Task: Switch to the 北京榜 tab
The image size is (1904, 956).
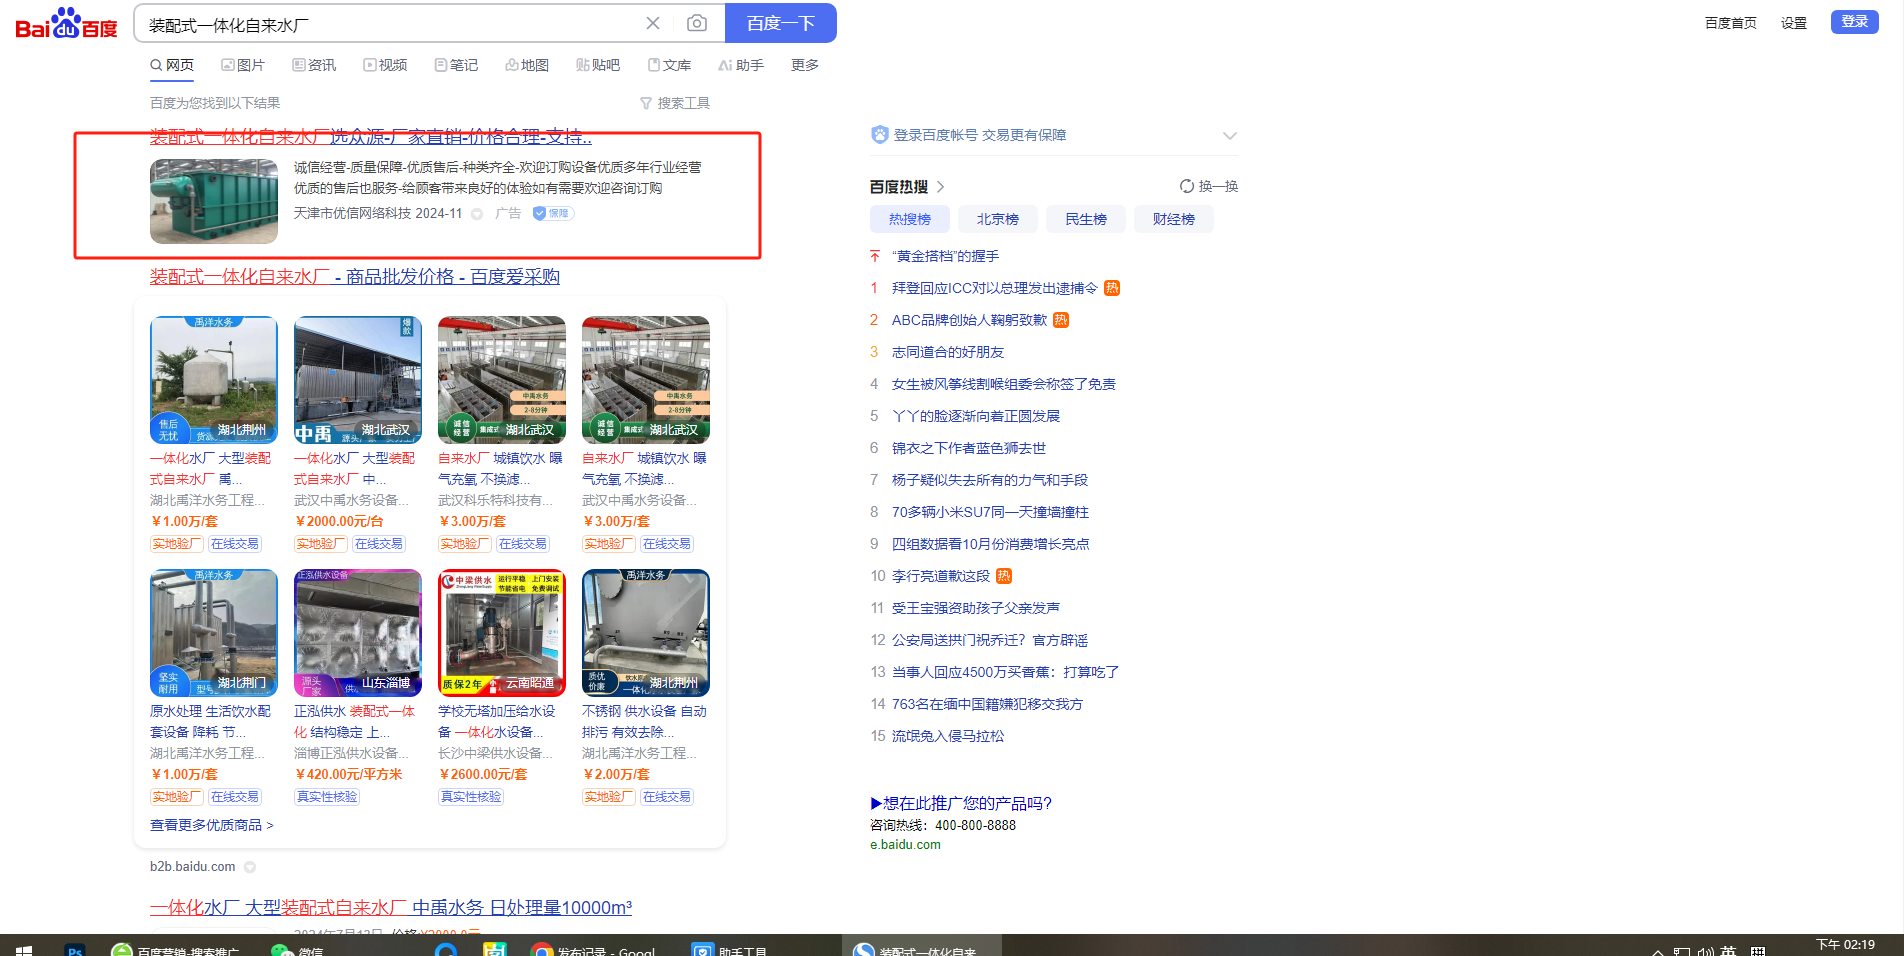Action: pos(998,219)
